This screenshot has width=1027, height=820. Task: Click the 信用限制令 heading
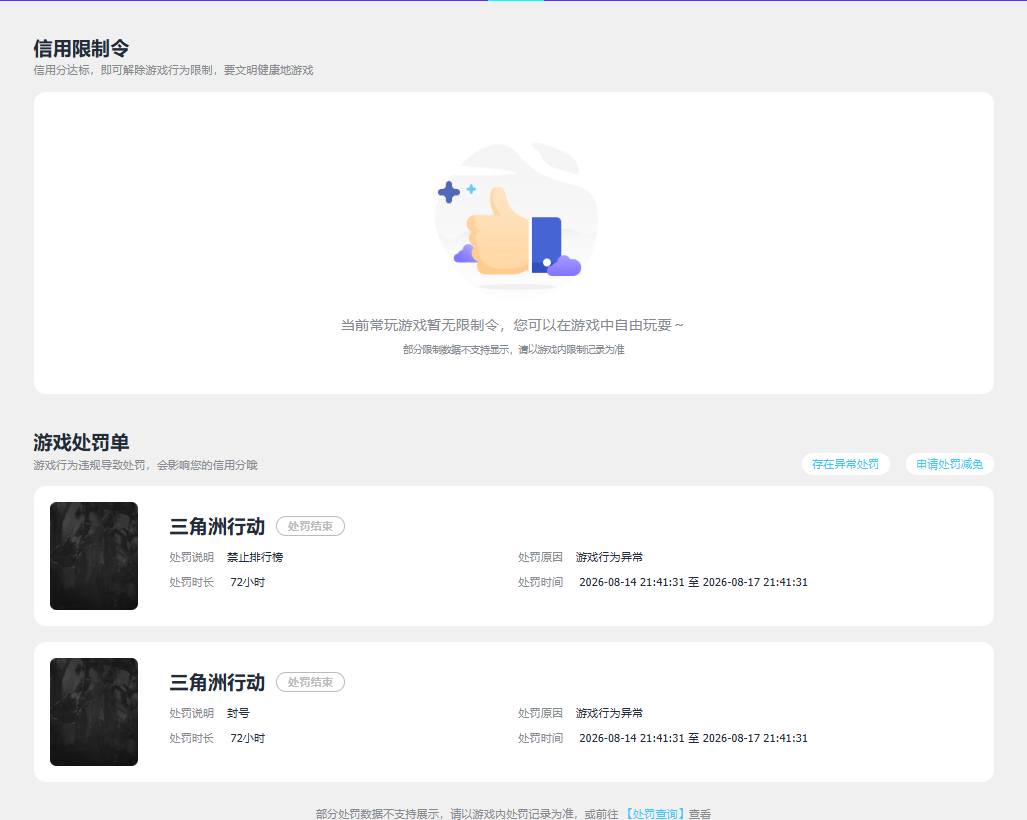coord(81,48)
